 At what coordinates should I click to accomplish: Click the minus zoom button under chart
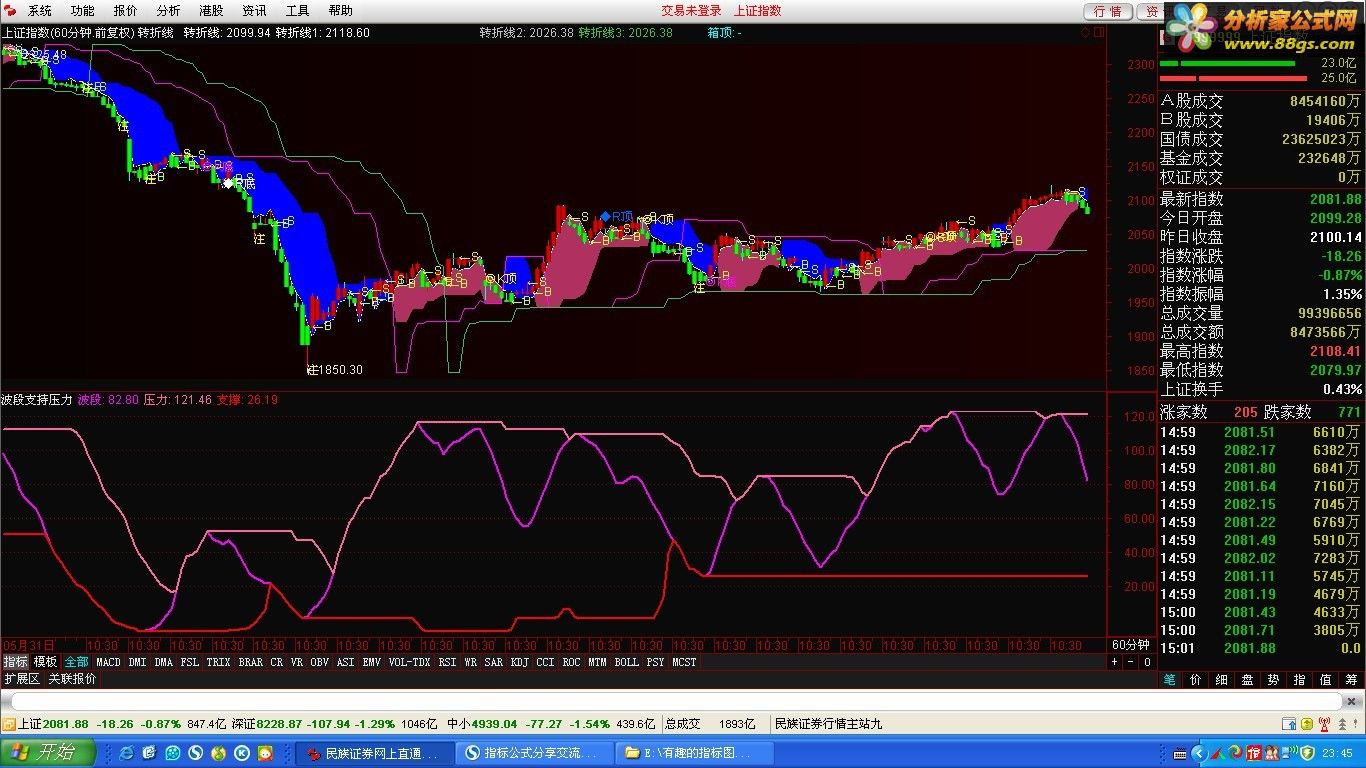click(1131, 662)
